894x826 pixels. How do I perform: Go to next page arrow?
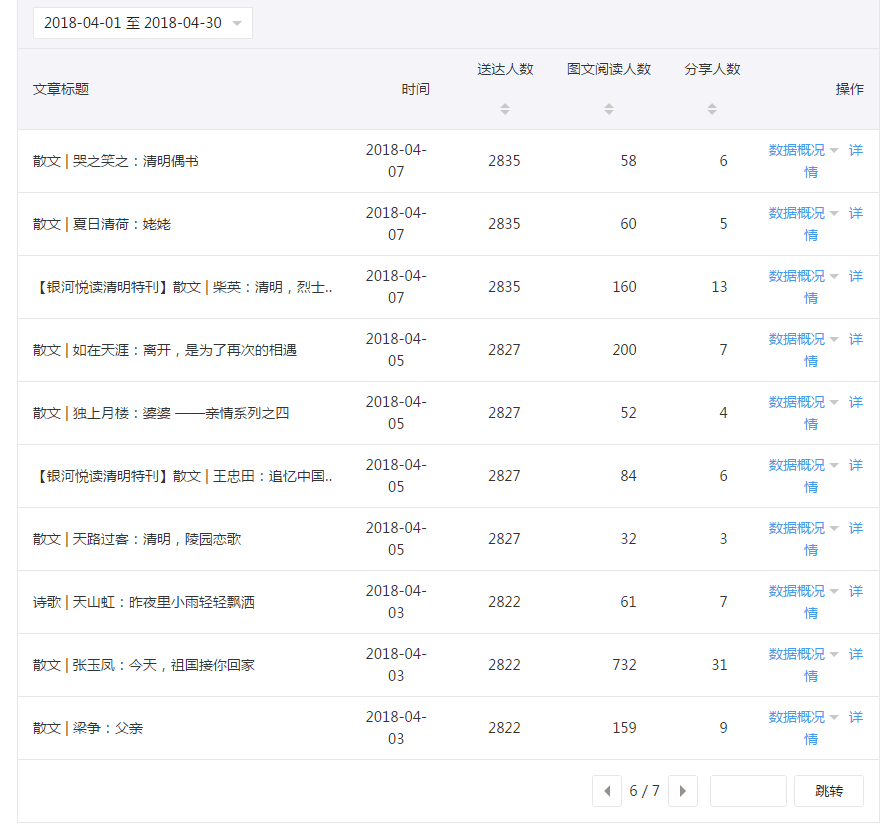pos(683,791)
